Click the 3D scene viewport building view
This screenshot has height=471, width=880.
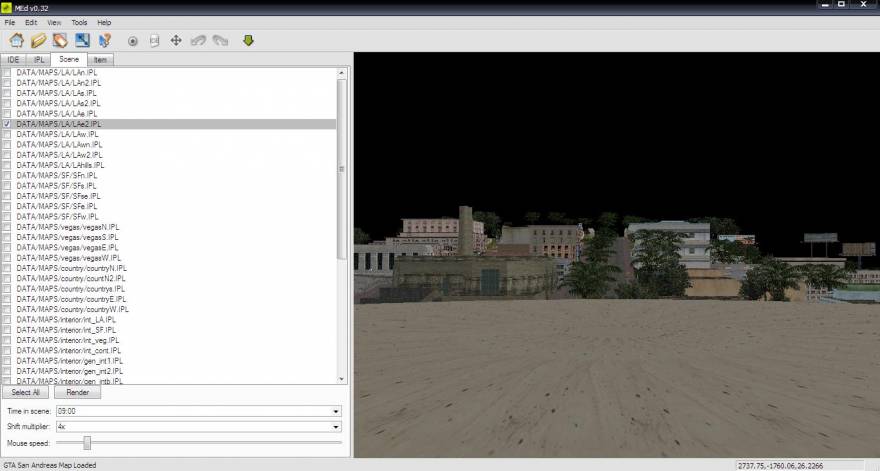coord(616,255)
